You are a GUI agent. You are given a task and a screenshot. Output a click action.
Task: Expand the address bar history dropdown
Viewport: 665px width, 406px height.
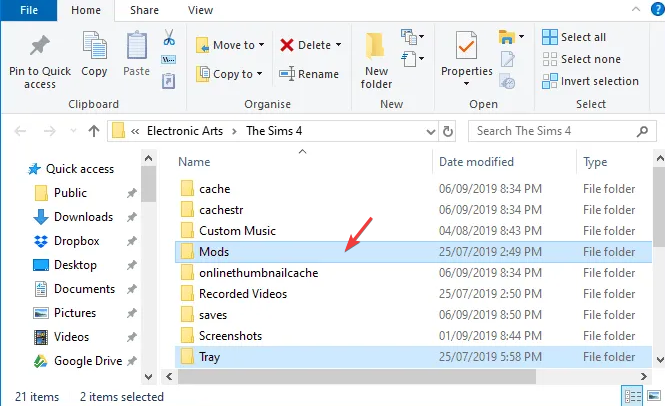point(431,132)
